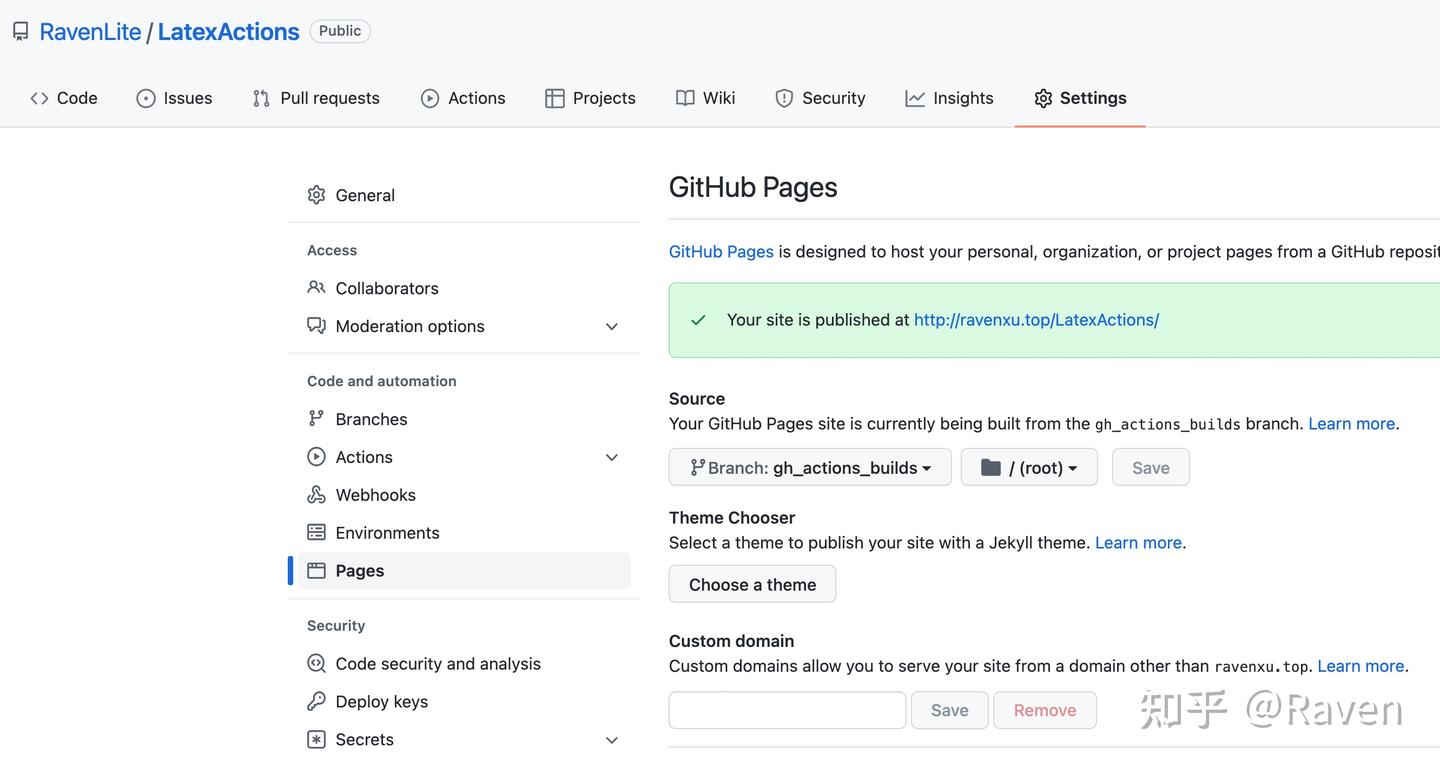The height and width of the screenshot is (767, 1440).
Task: Select the Pages item in the sidebar
Action: 360,570
